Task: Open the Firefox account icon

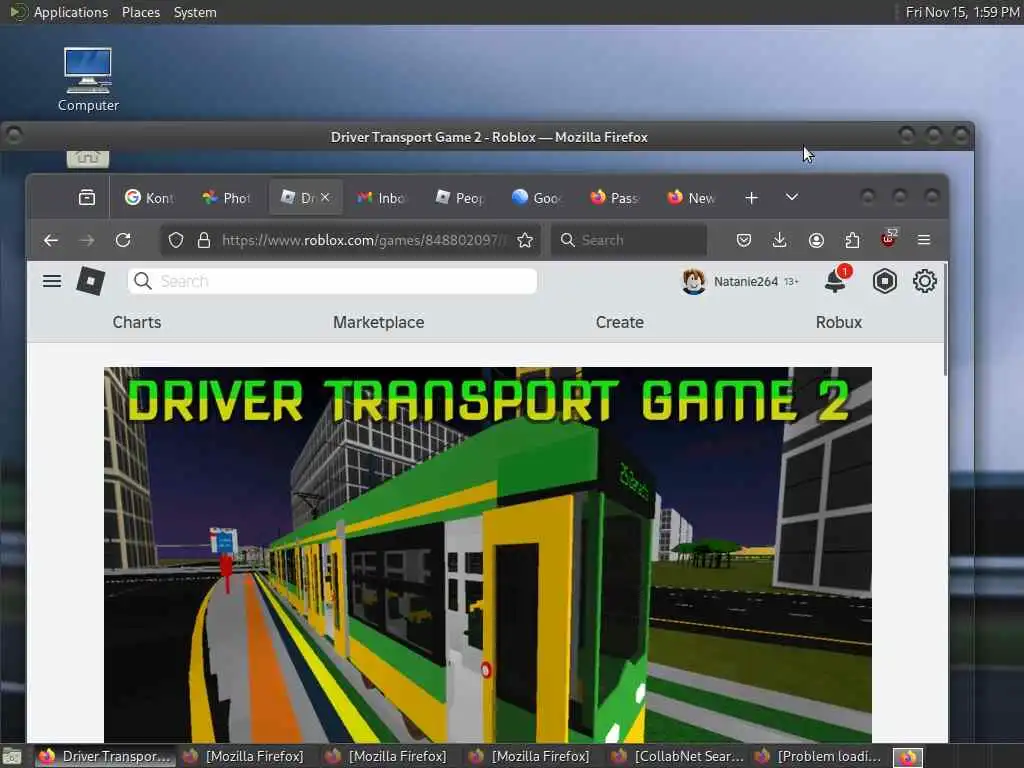Action: (x=816, y=240)
